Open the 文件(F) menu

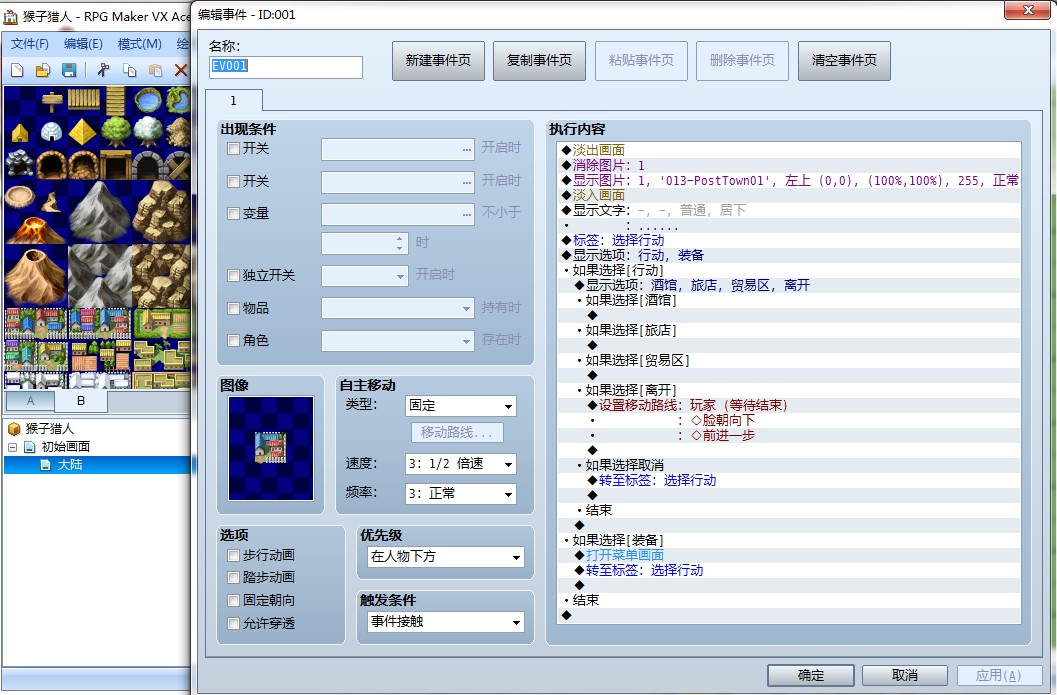point(30,44)
